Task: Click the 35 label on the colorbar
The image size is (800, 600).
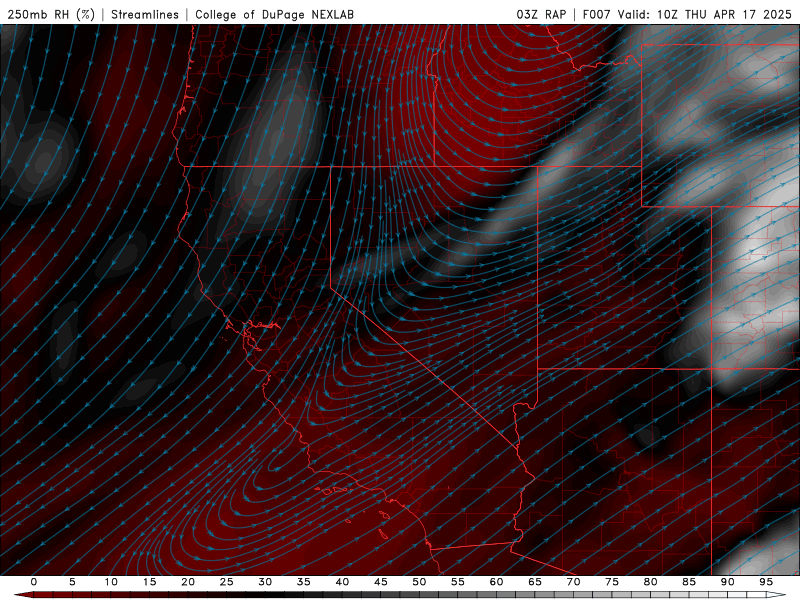Action: click(x=304, y=582)
